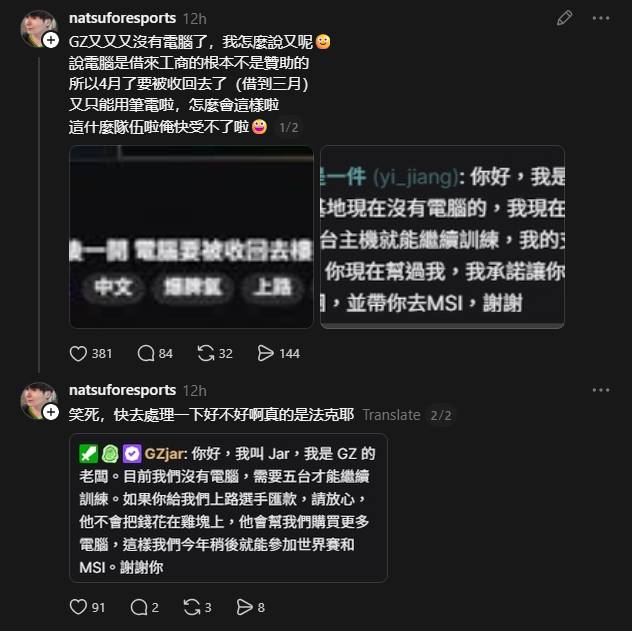
Task: Select the 1/2 thread indicator
Action: 289,128
